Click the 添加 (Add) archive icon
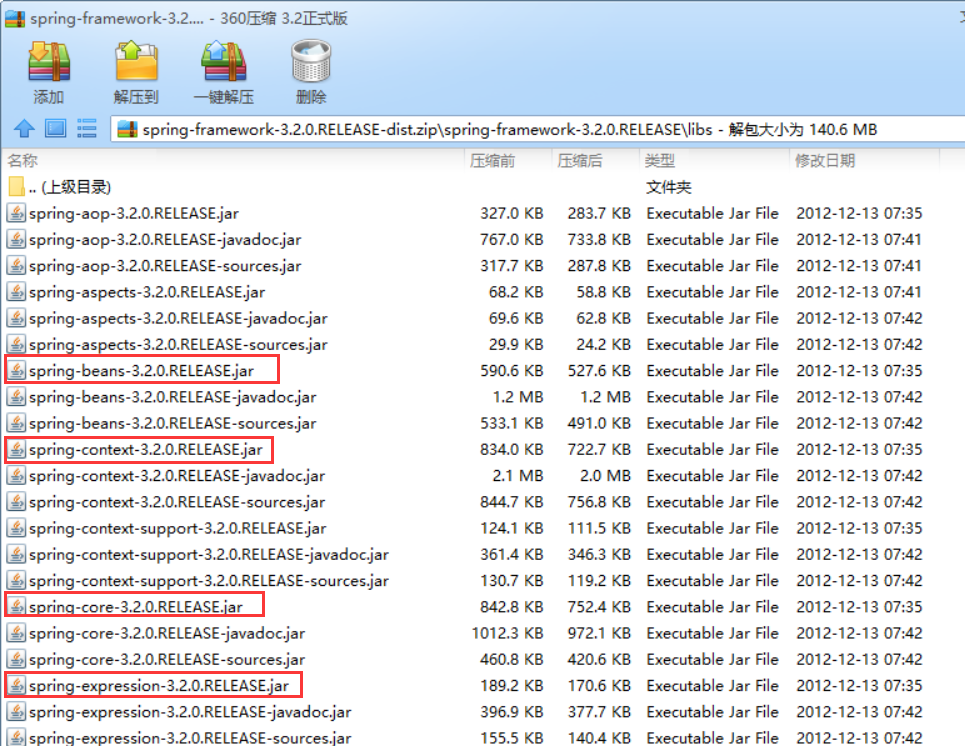This screenshot has height=746, width=965. 49,62
